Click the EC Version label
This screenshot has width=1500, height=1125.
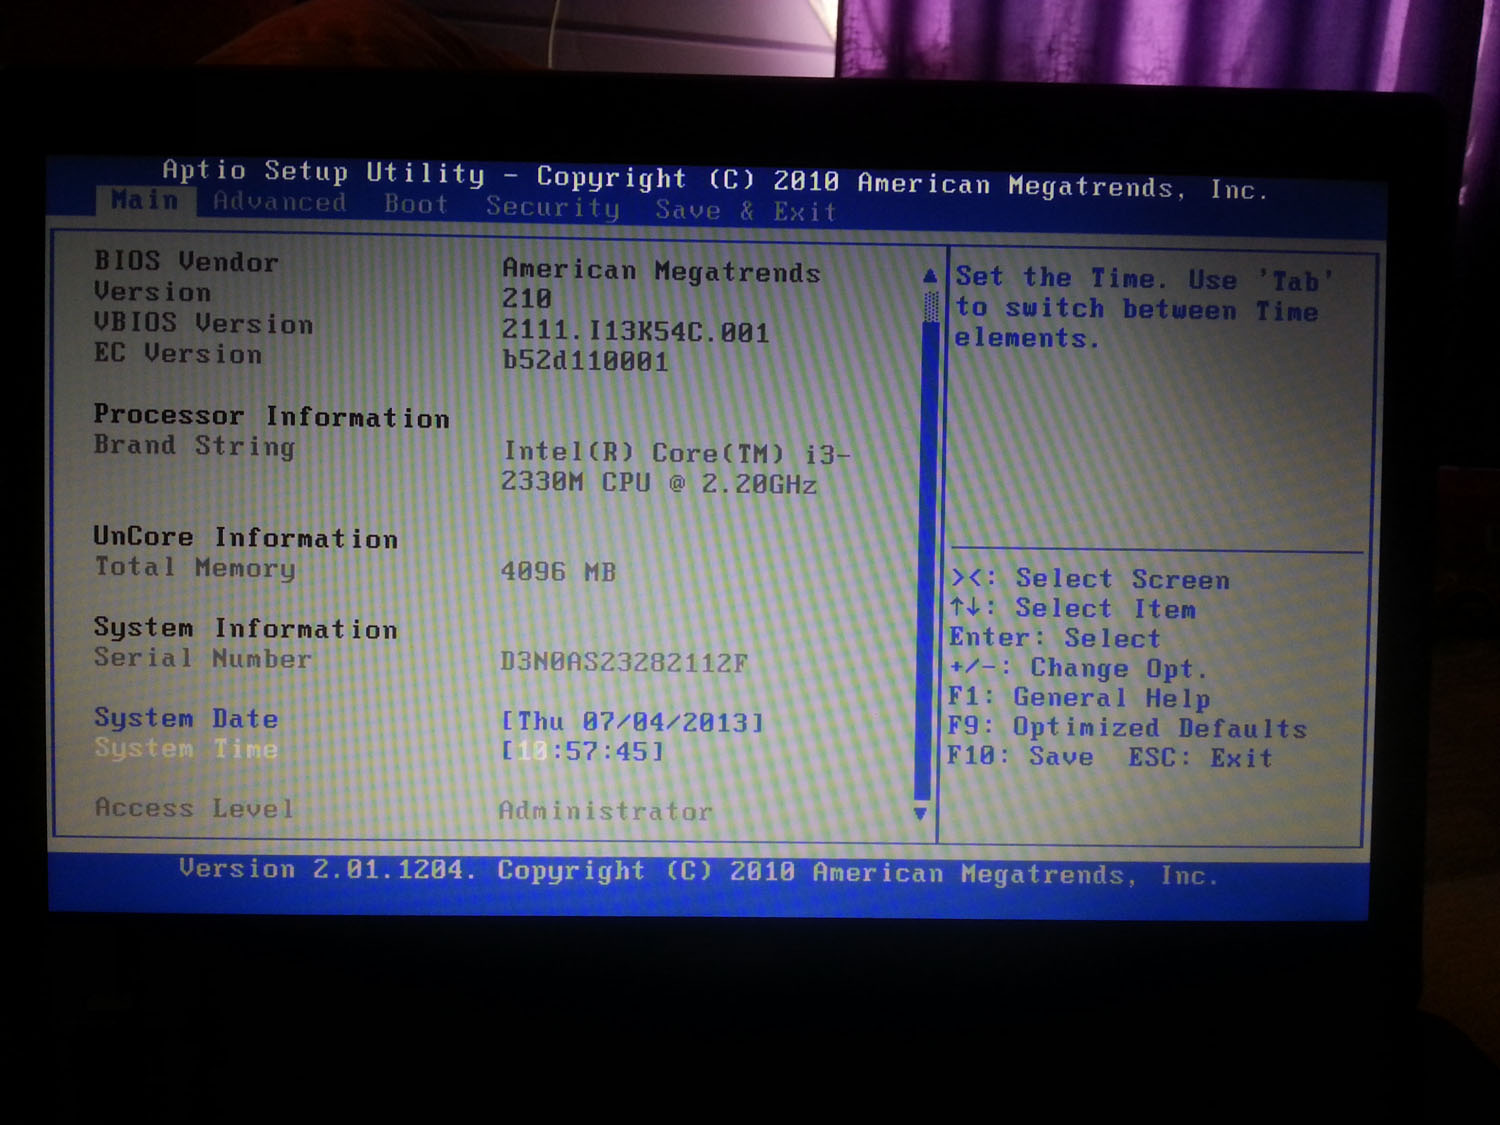tap(178, 353)
